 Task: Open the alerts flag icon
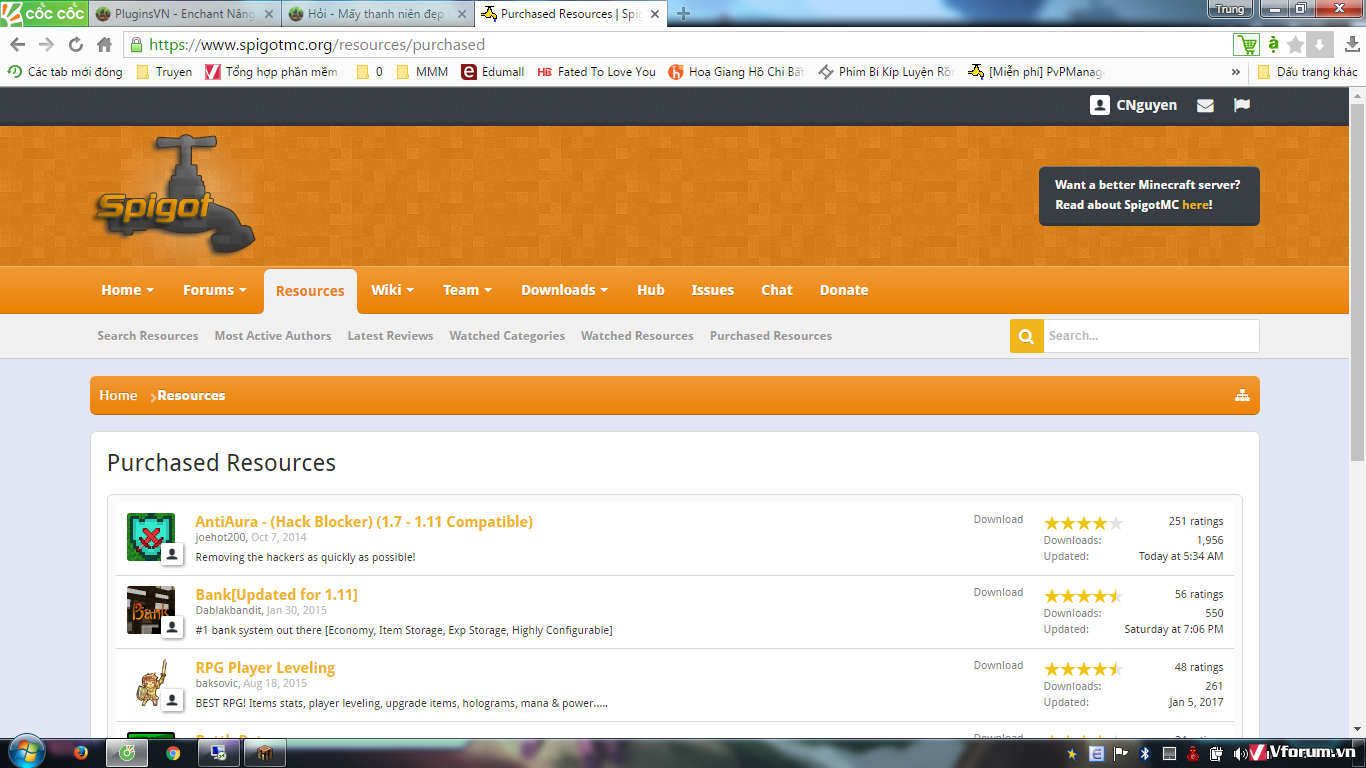click(1242, 105)
